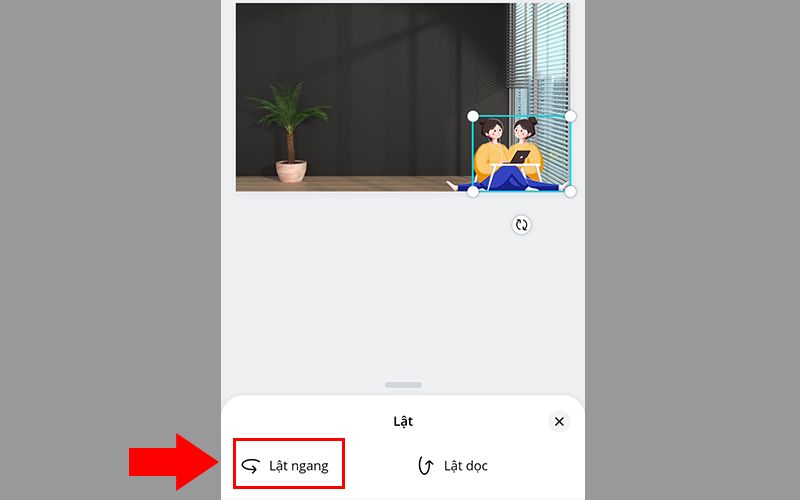Click the Lật ngang horizontal flip arrow icon
Screen dimensions: 800x500
(x=251, y=466)
